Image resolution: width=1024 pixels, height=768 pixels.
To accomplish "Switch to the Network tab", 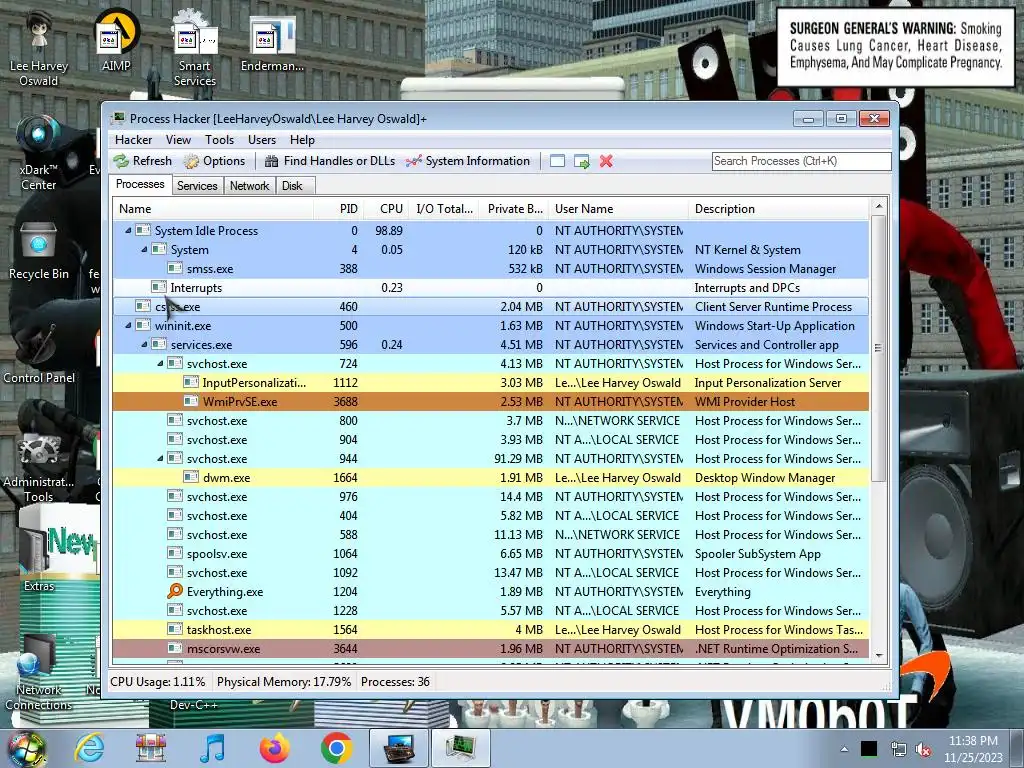I will pos(249,185).
